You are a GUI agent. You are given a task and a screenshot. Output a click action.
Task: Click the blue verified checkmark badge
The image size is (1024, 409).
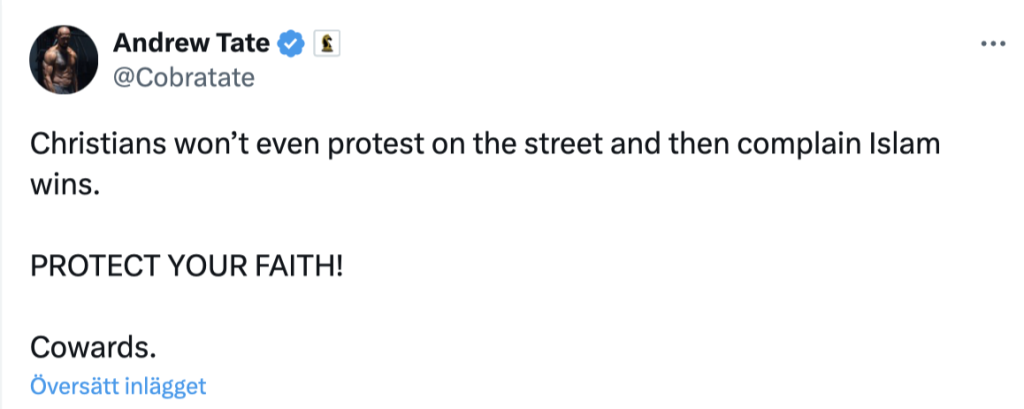[291, 43]
